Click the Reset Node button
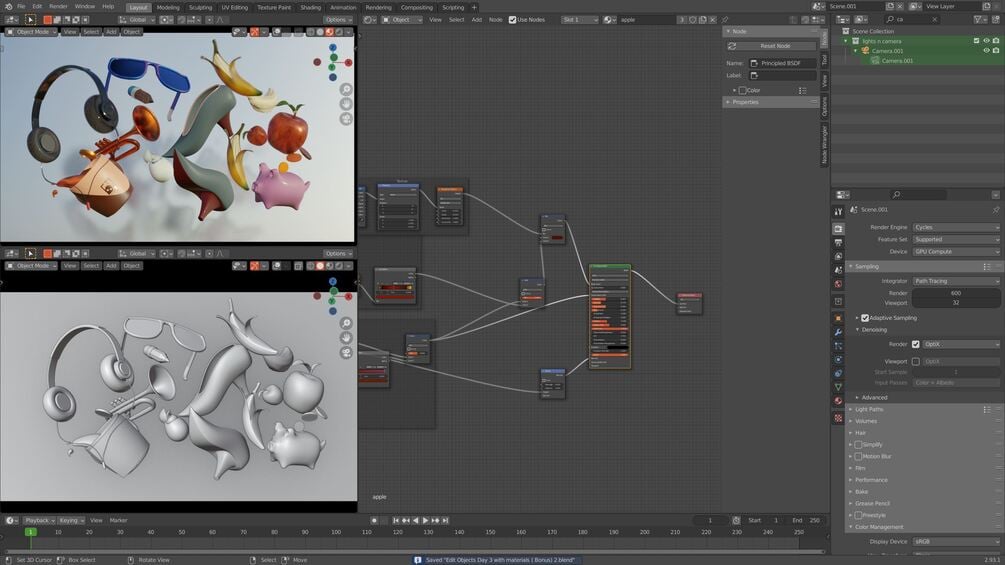This screenshot has height=565, width=1005. point(772,46)
